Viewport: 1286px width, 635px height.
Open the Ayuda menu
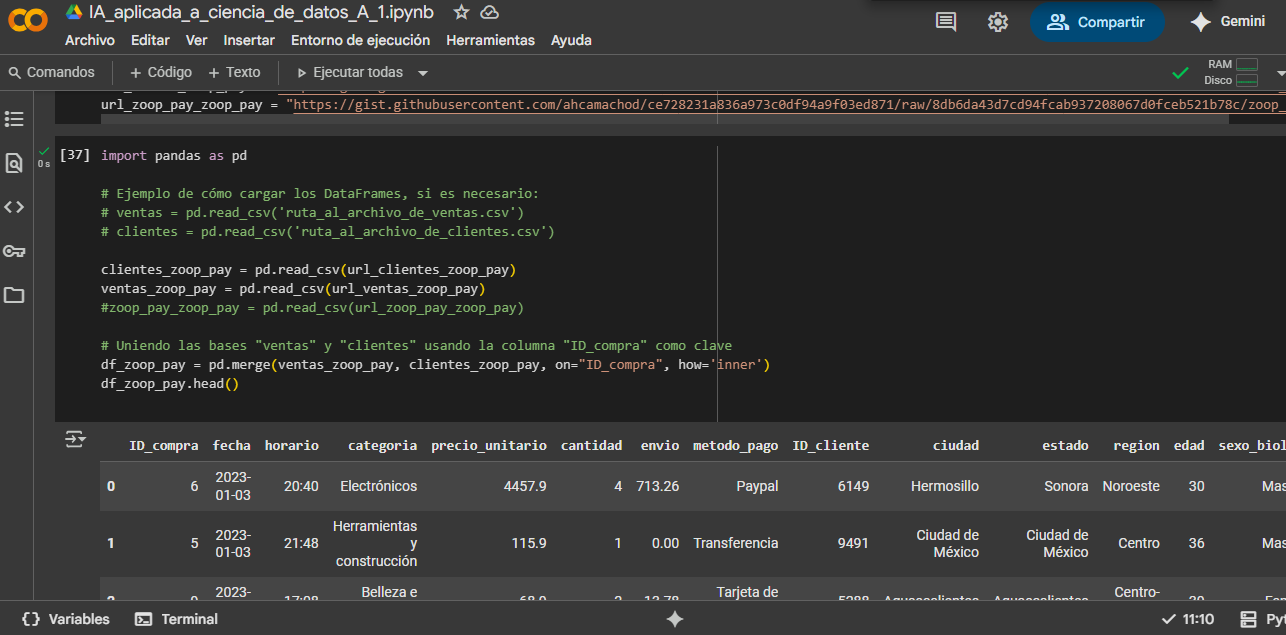pos(571,40)
